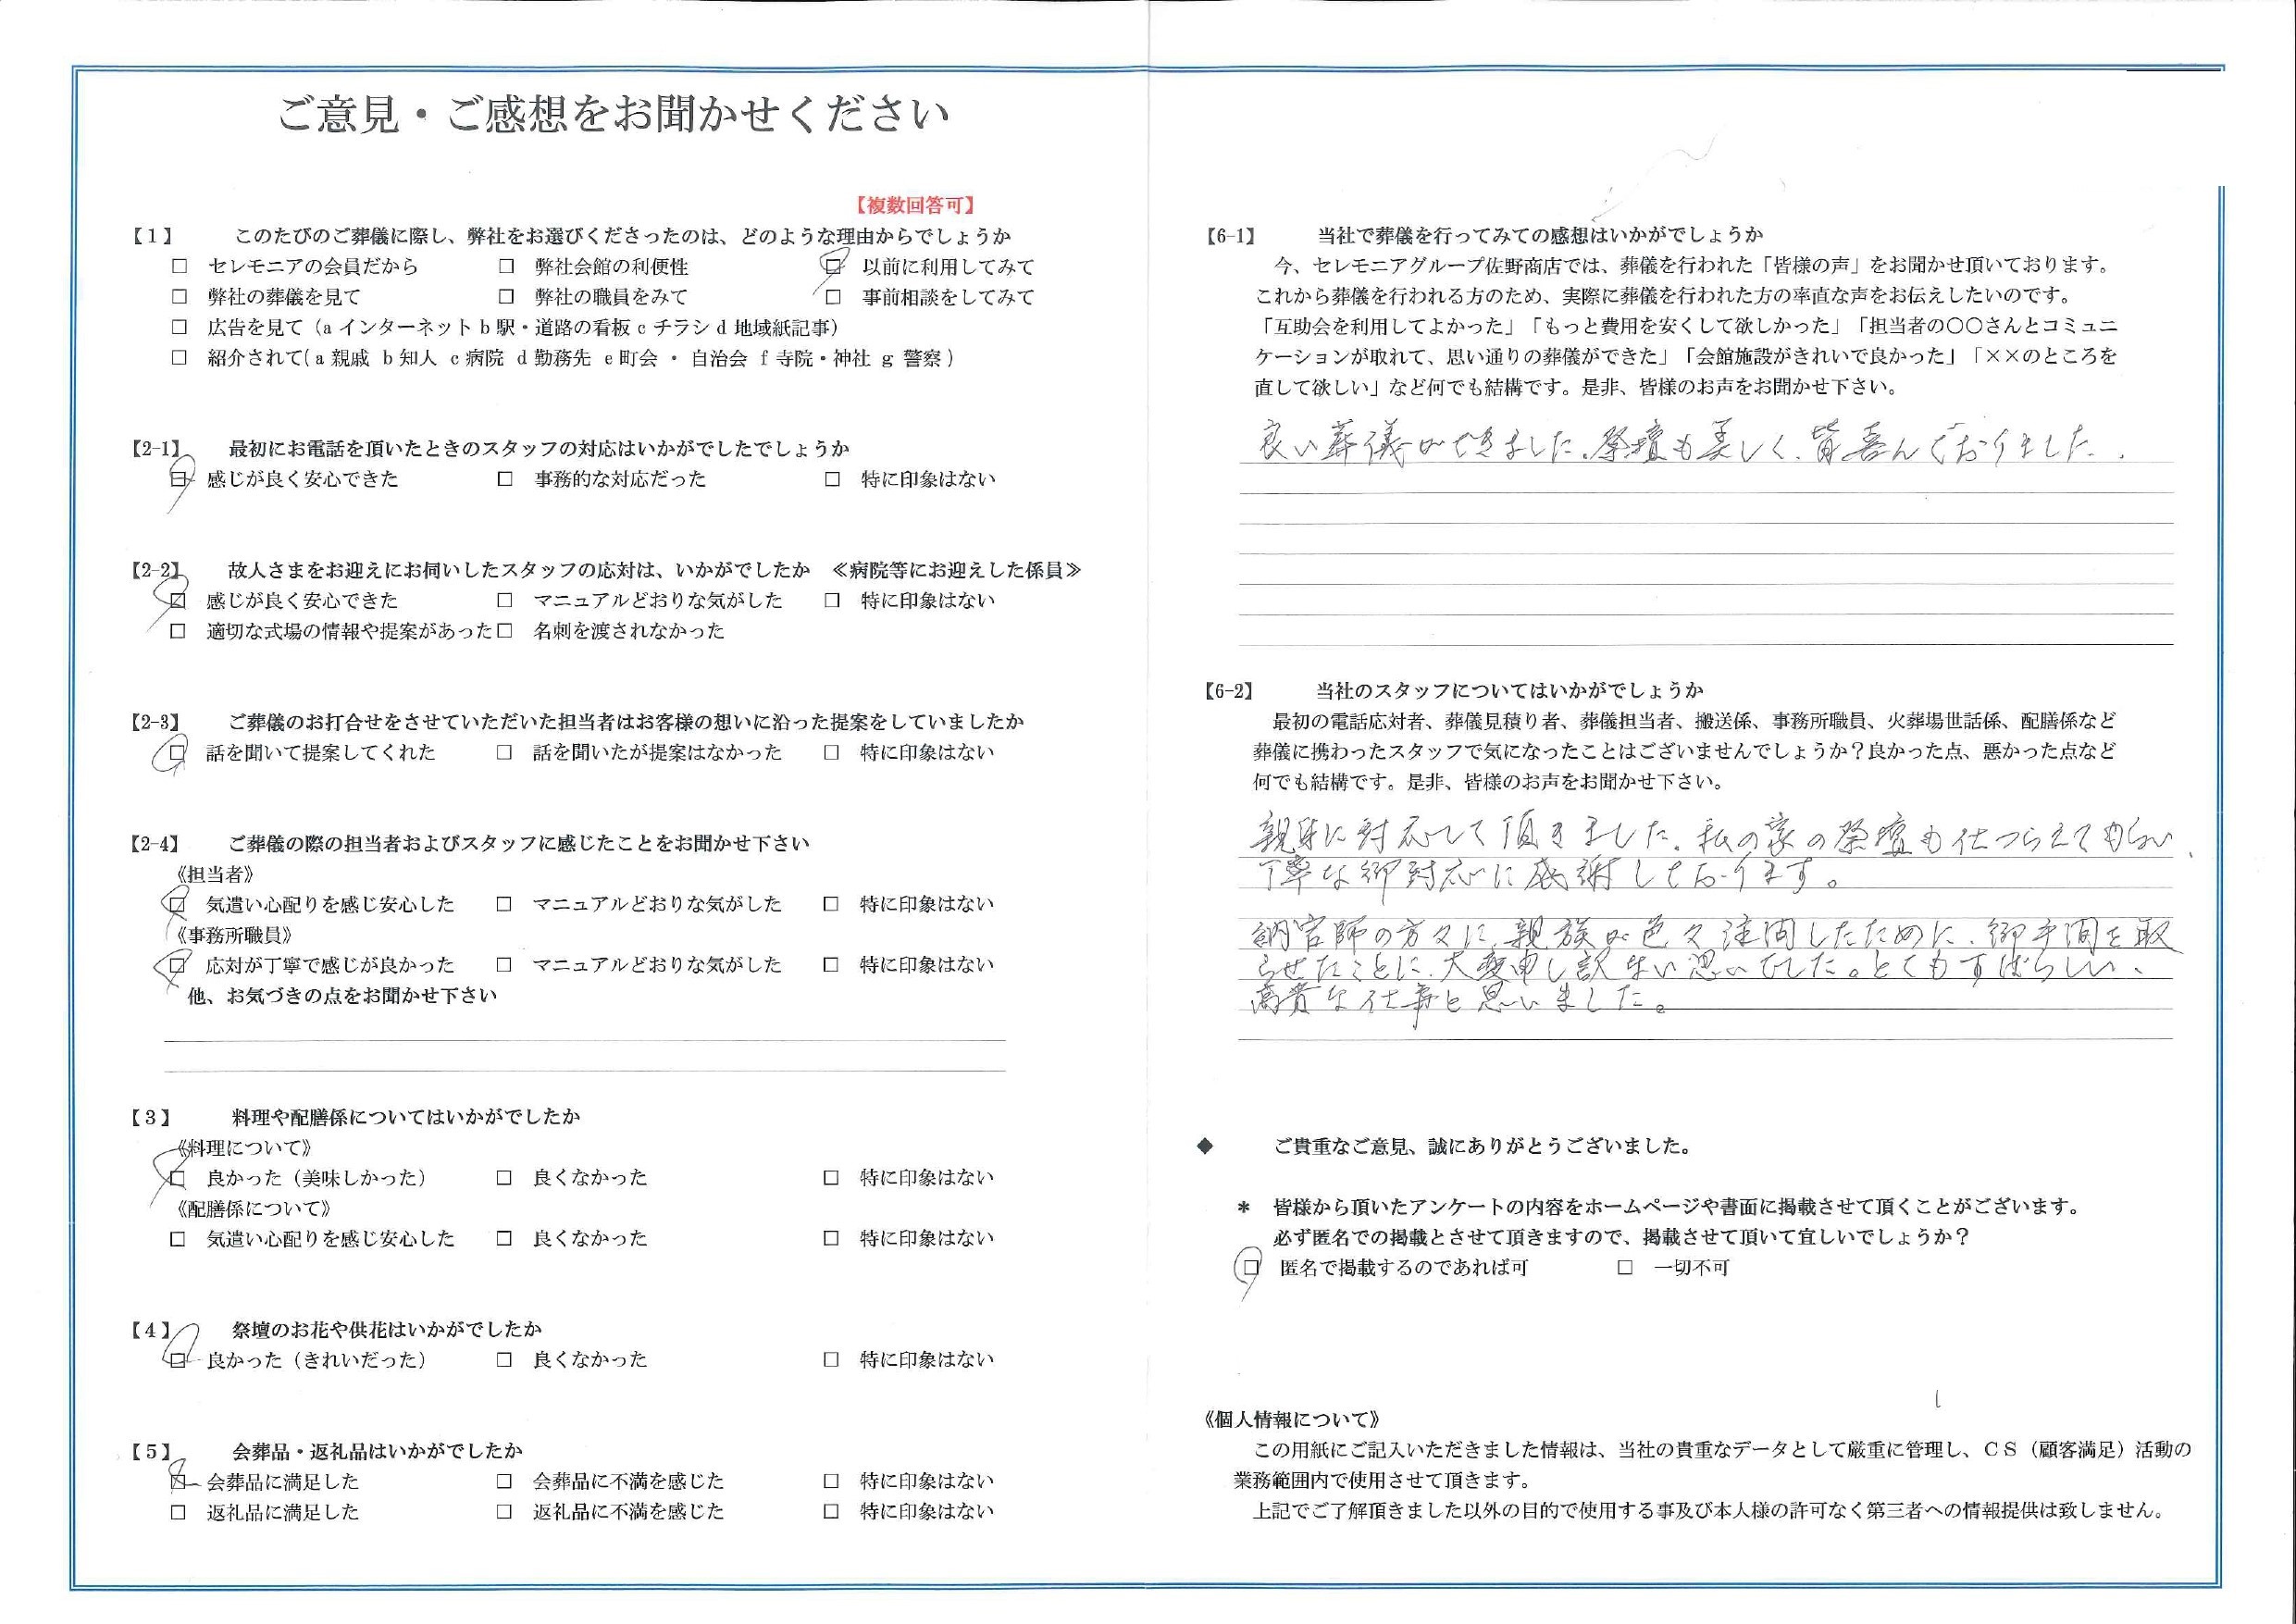Tick the 名刺を渡されなかった checkbox
This screenshot has height=1624, width=2296.
tap(505, 631)
